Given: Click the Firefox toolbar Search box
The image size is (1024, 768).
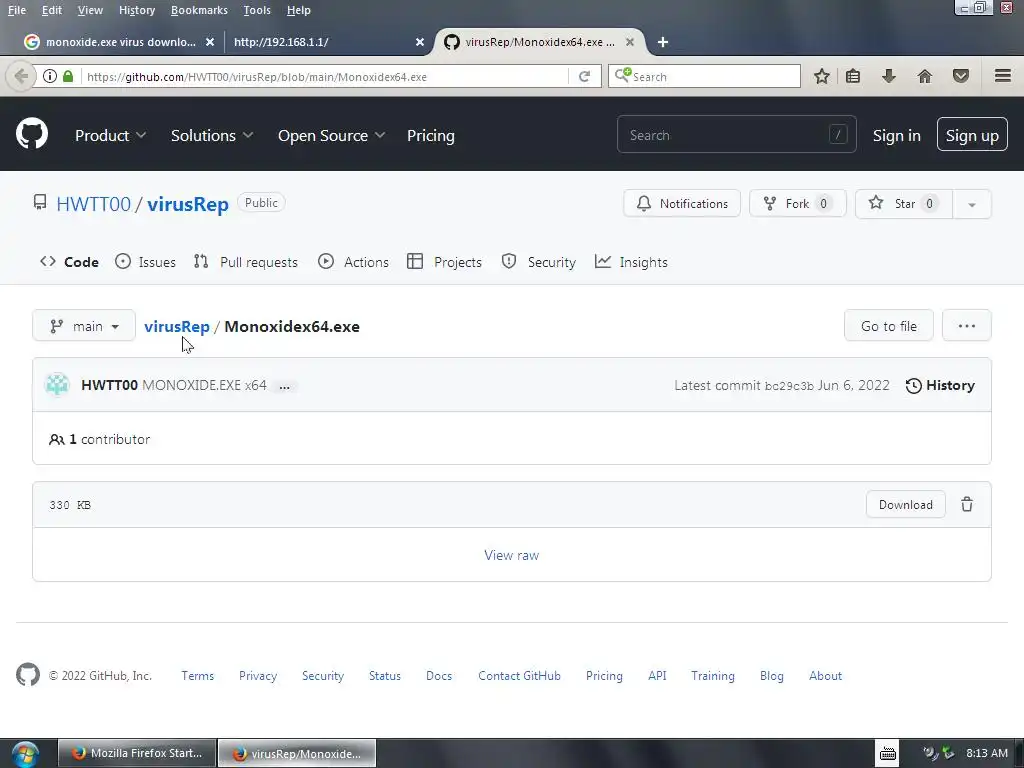Looking at the screenshot, I should (704, 76).
